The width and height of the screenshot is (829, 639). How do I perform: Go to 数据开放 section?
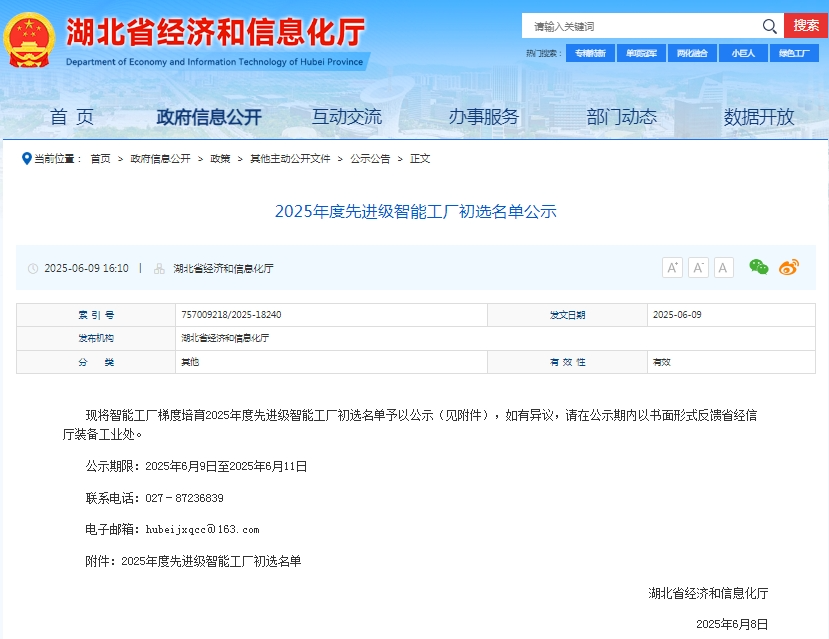[x=759, y=117]
